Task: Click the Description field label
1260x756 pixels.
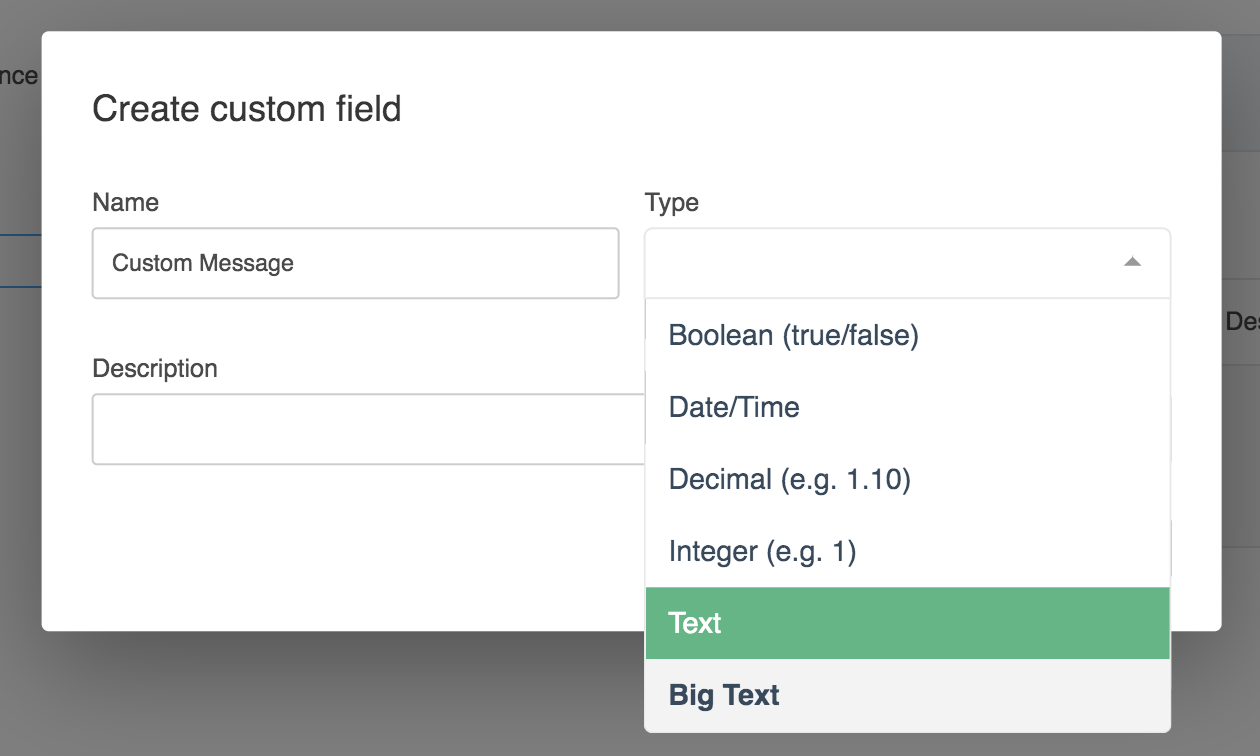Action: pos(154,369)
